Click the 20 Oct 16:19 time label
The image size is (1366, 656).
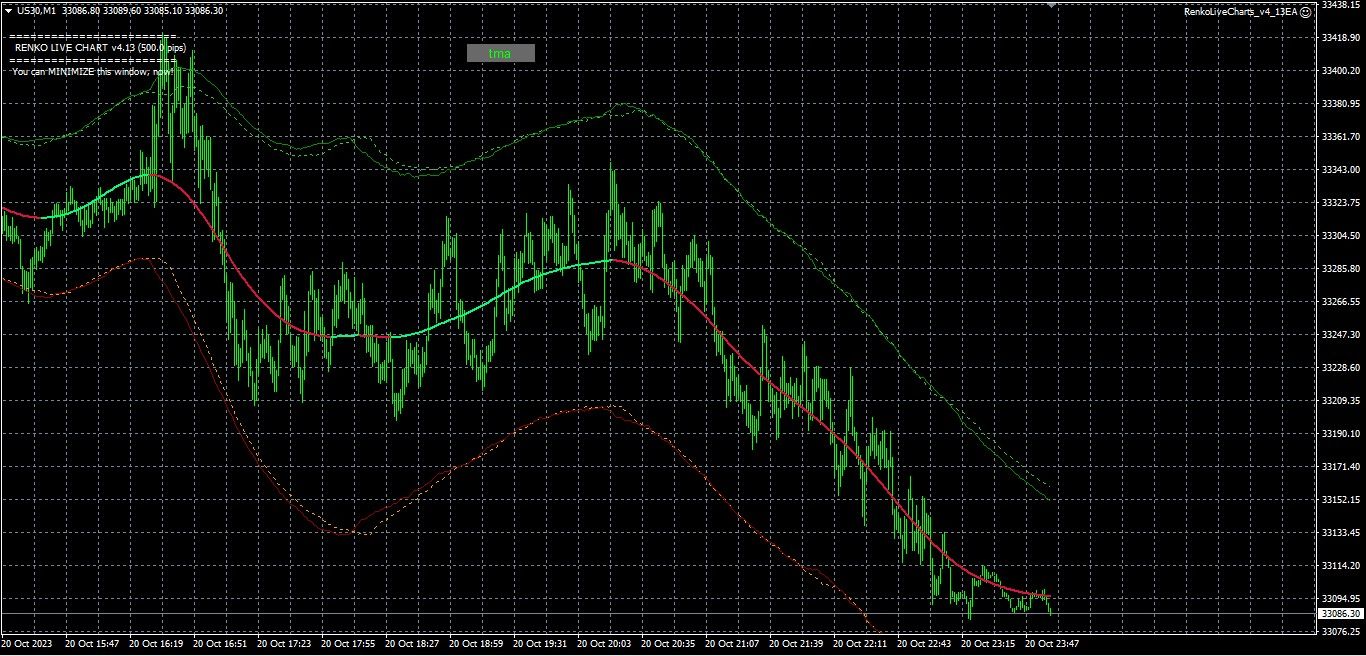pyautogui.click(x=156, y=645)
